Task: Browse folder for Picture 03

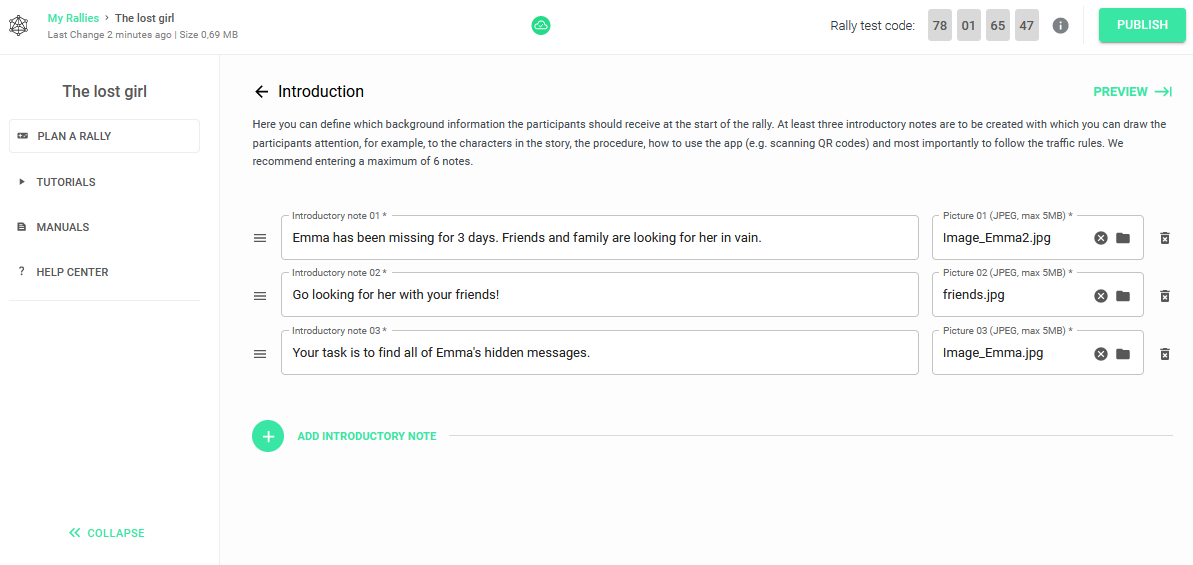Action: tap(1123, 354)
